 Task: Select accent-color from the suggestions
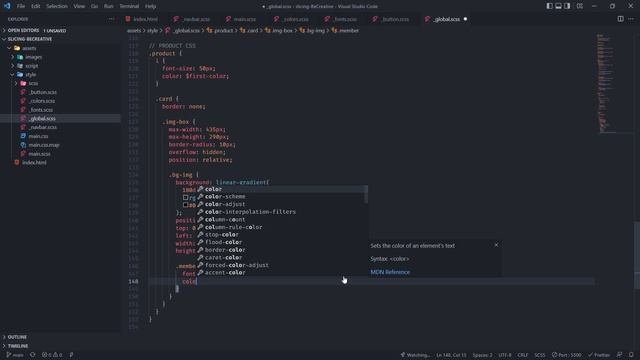pyautogui.click(x=282, y=273)
